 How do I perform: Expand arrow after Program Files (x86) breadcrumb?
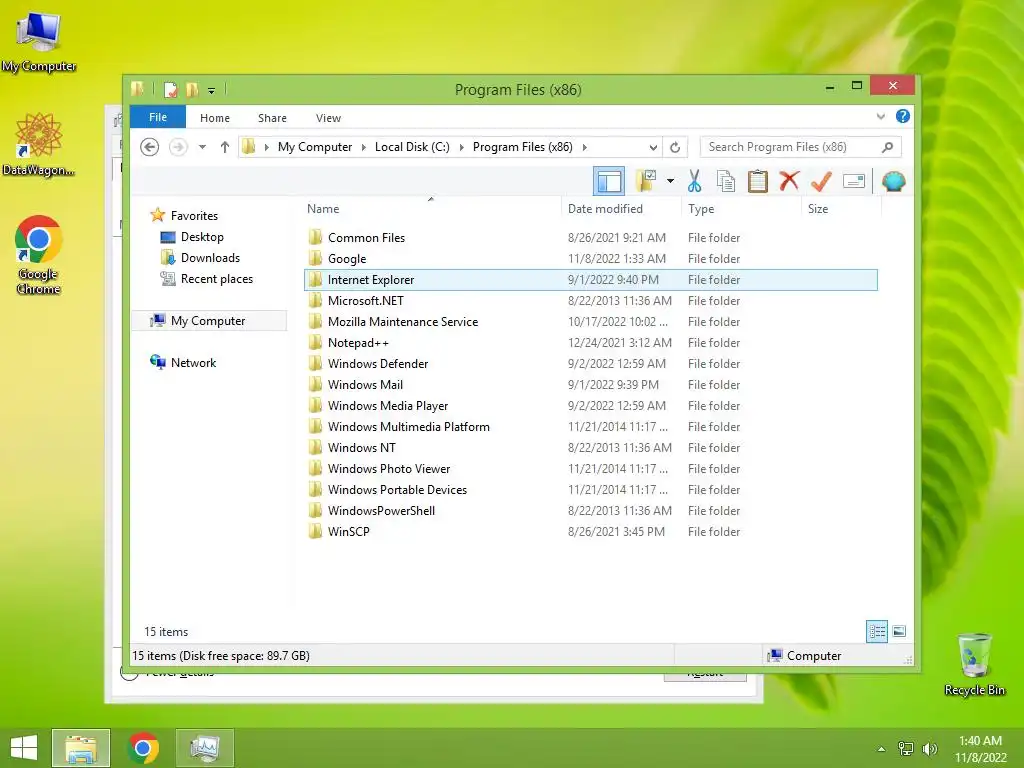[x=584, y=147]
